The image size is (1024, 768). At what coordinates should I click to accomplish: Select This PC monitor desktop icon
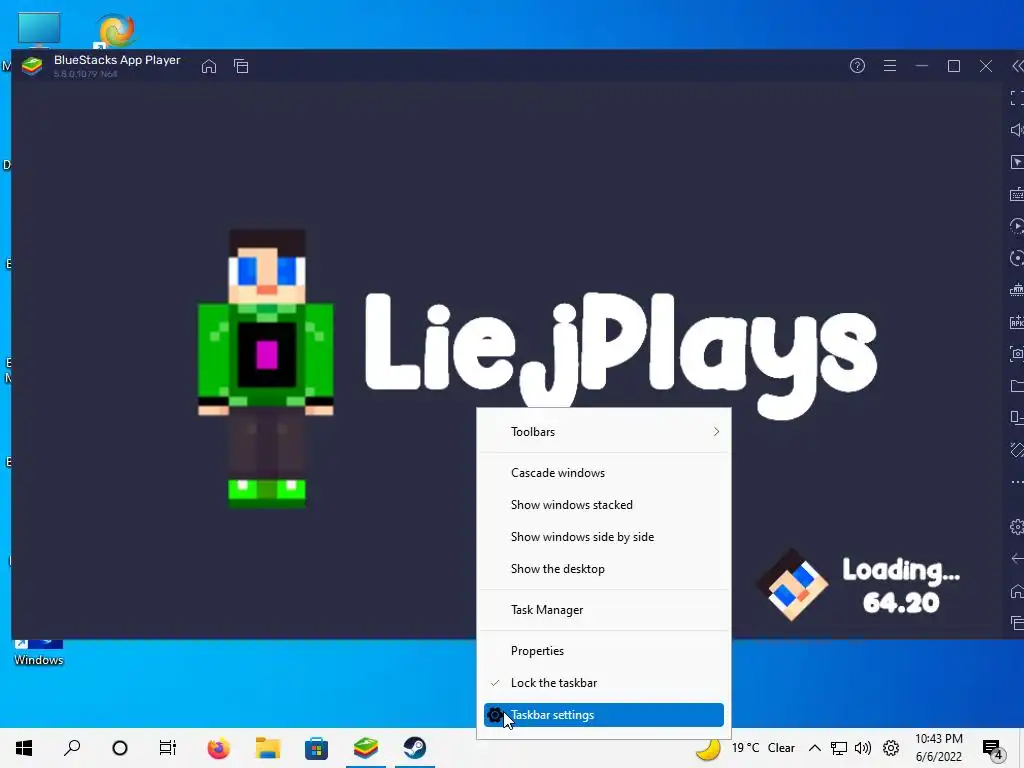(39, 29)
